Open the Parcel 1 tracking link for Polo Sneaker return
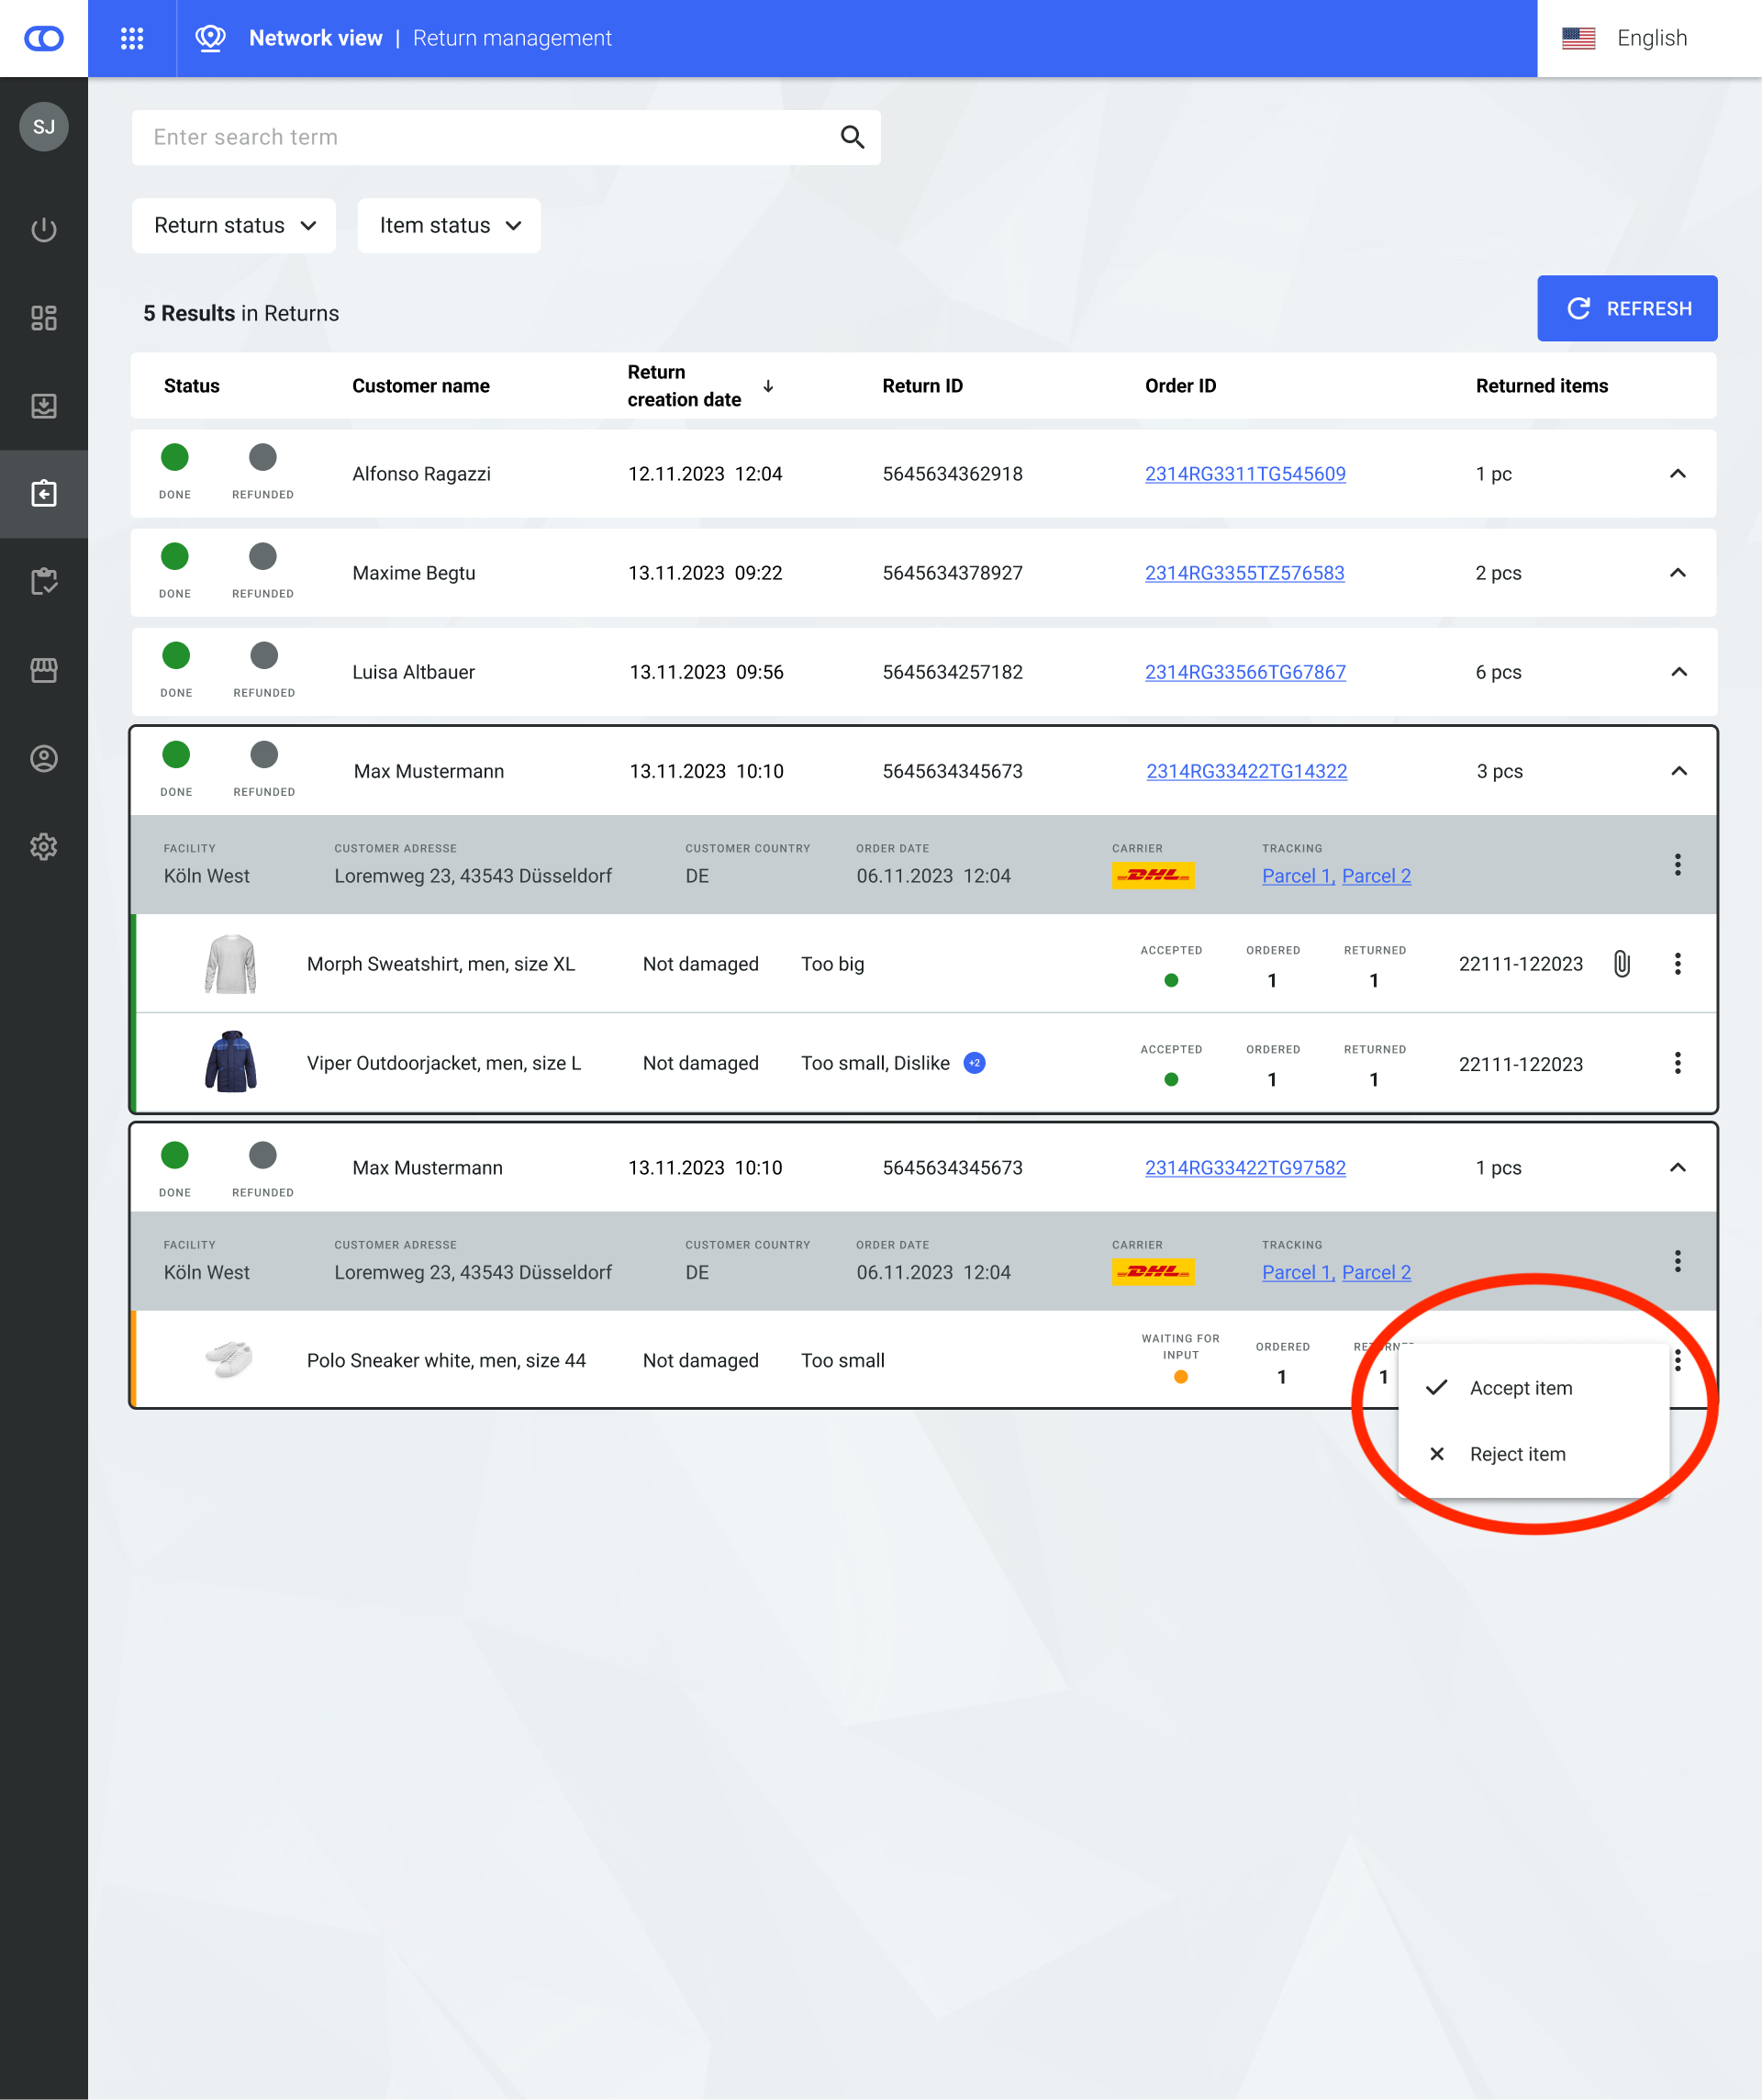1762x2100 pixels. click(x=1295, y=1272)
